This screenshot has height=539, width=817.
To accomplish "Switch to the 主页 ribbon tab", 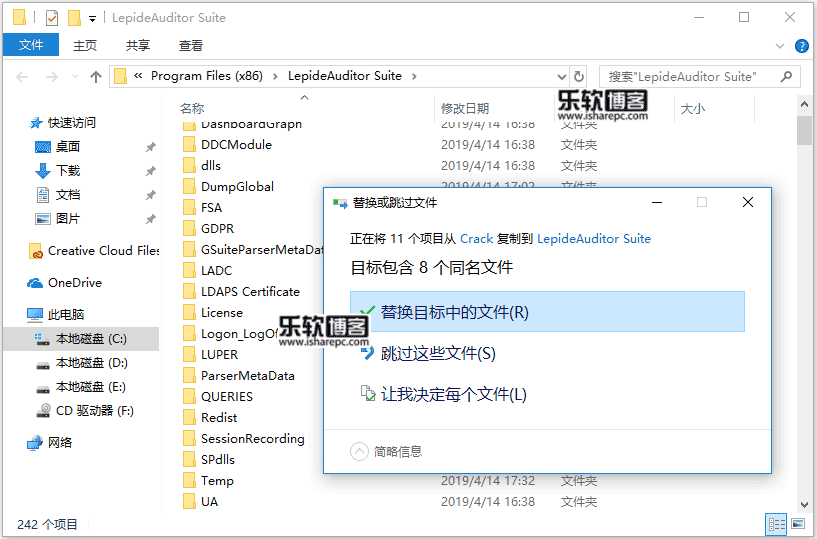I will 85,45.
